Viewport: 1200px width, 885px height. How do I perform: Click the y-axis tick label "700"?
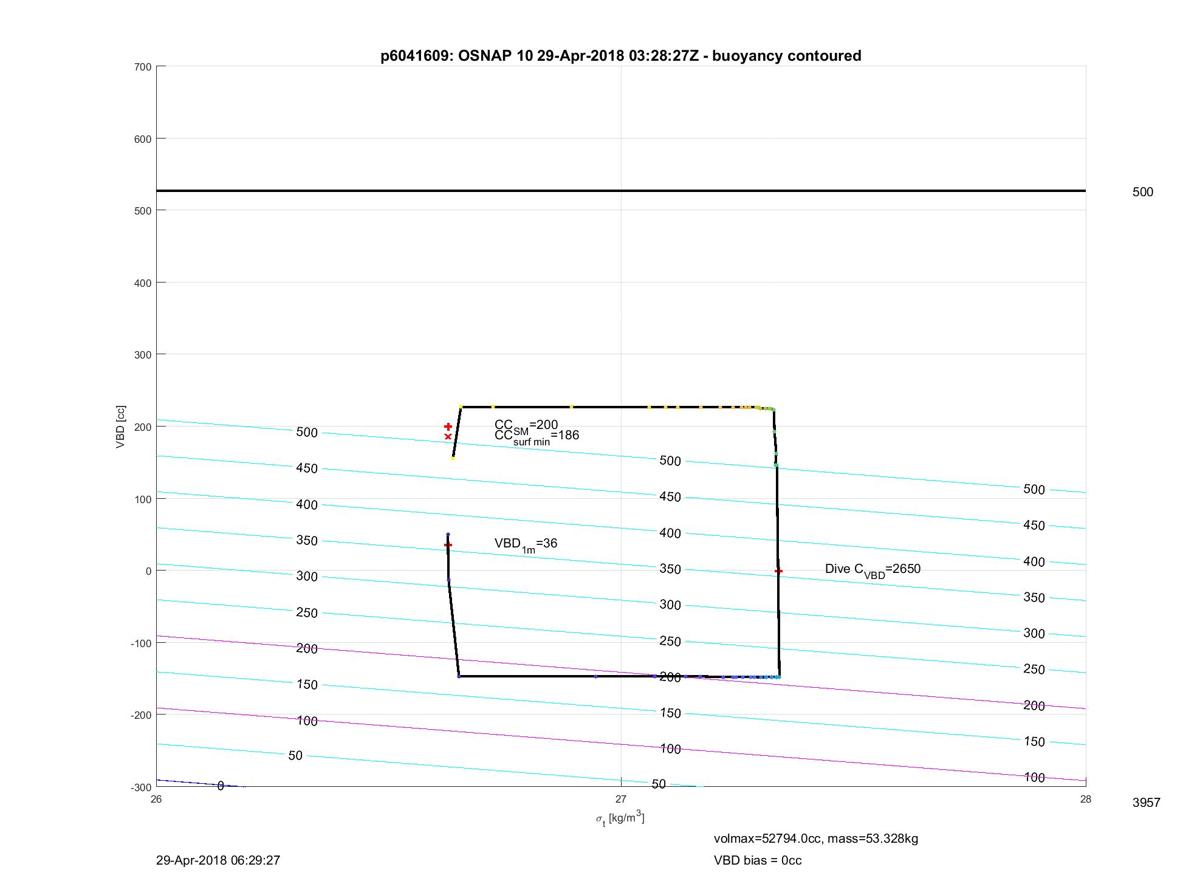pyautogui.click(x=142, y=67)
